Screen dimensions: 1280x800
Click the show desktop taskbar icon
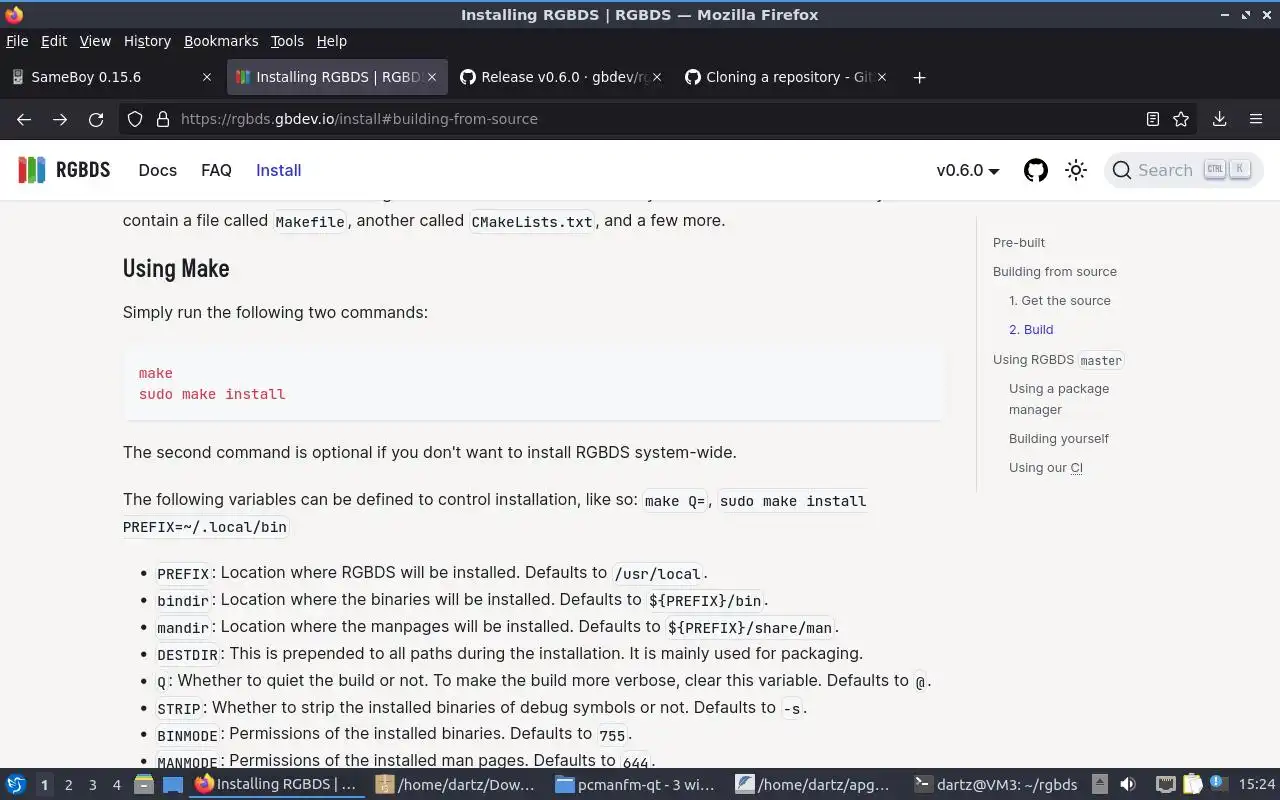click(x=173, y=785)
